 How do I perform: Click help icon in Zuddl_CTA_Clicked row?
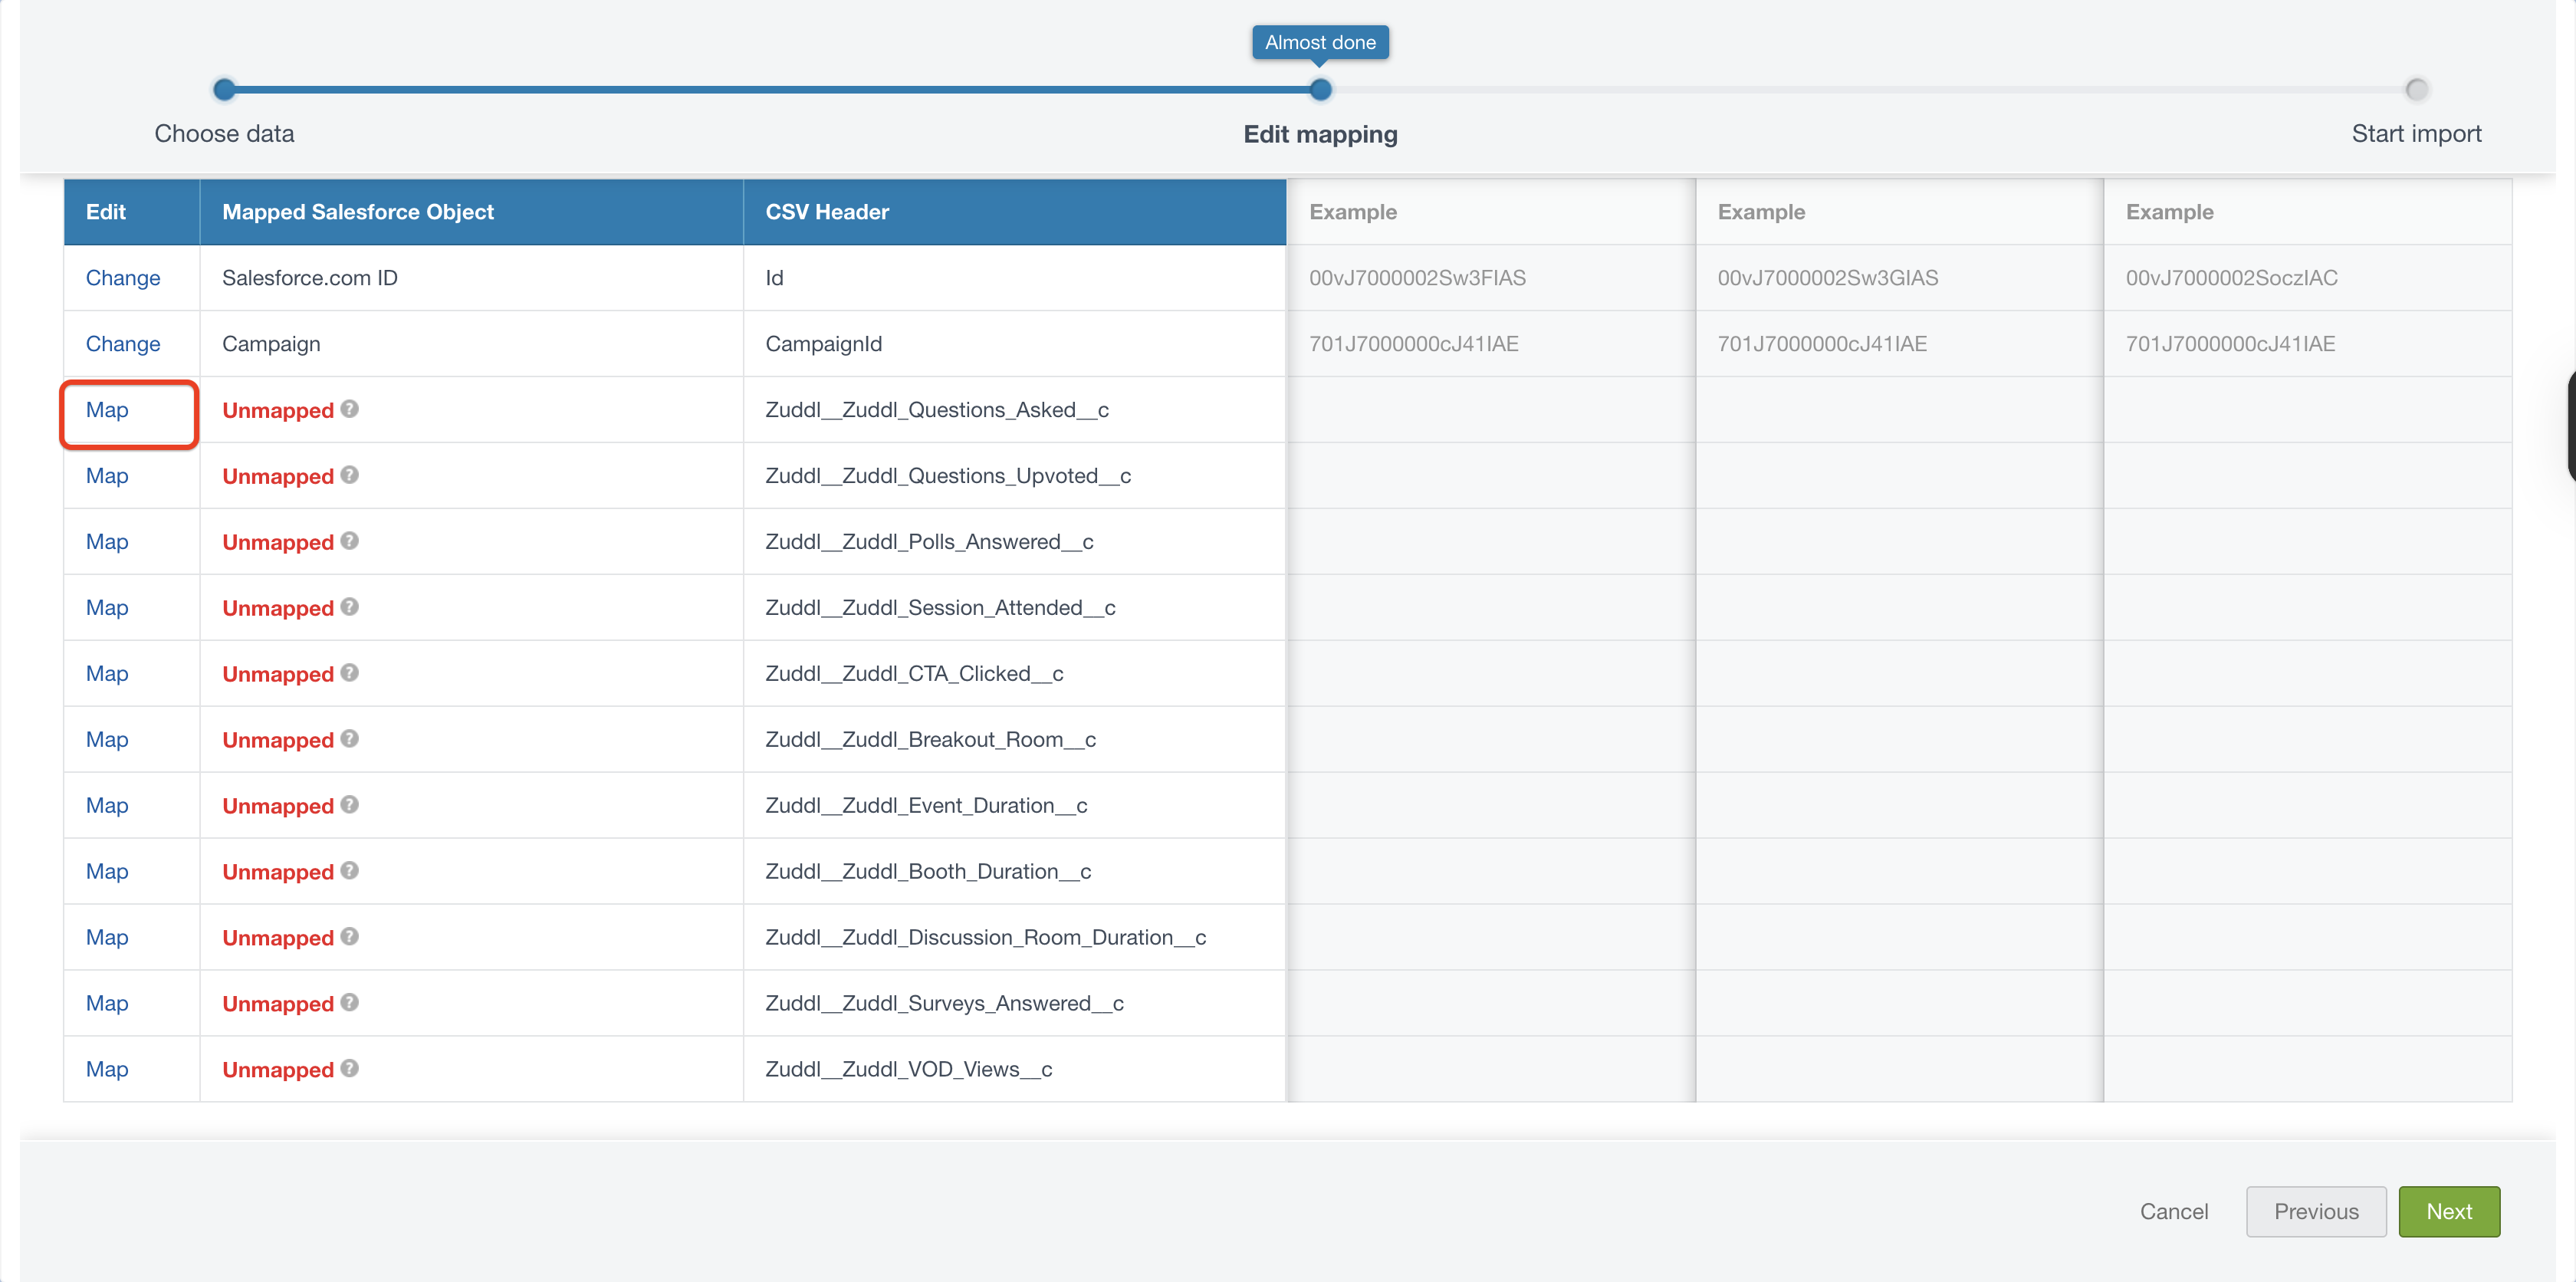point(349,673)
